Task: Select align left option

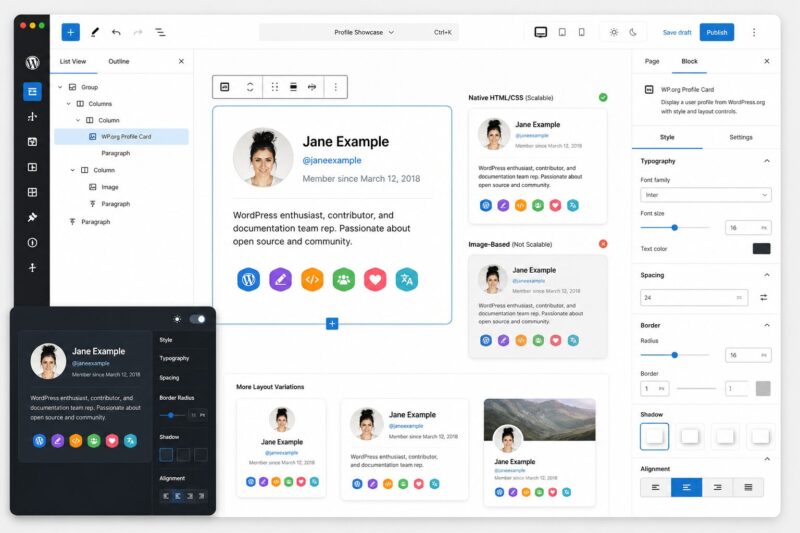Action: pyautogui.click(x=656, y=488)
